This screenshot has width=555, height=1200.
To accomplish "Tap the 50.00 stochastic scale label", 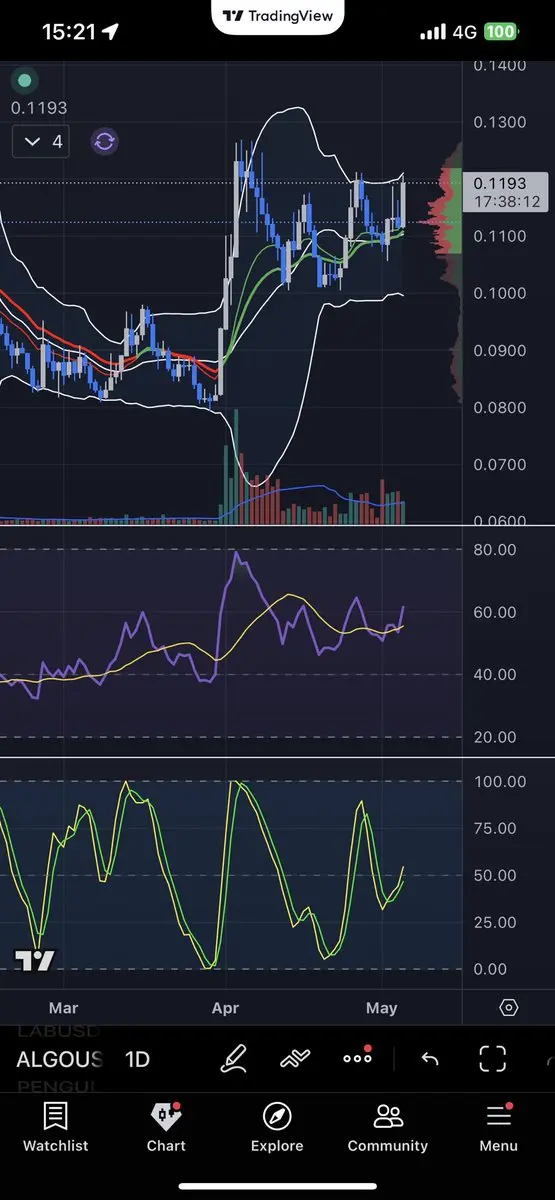I will 494,876.
